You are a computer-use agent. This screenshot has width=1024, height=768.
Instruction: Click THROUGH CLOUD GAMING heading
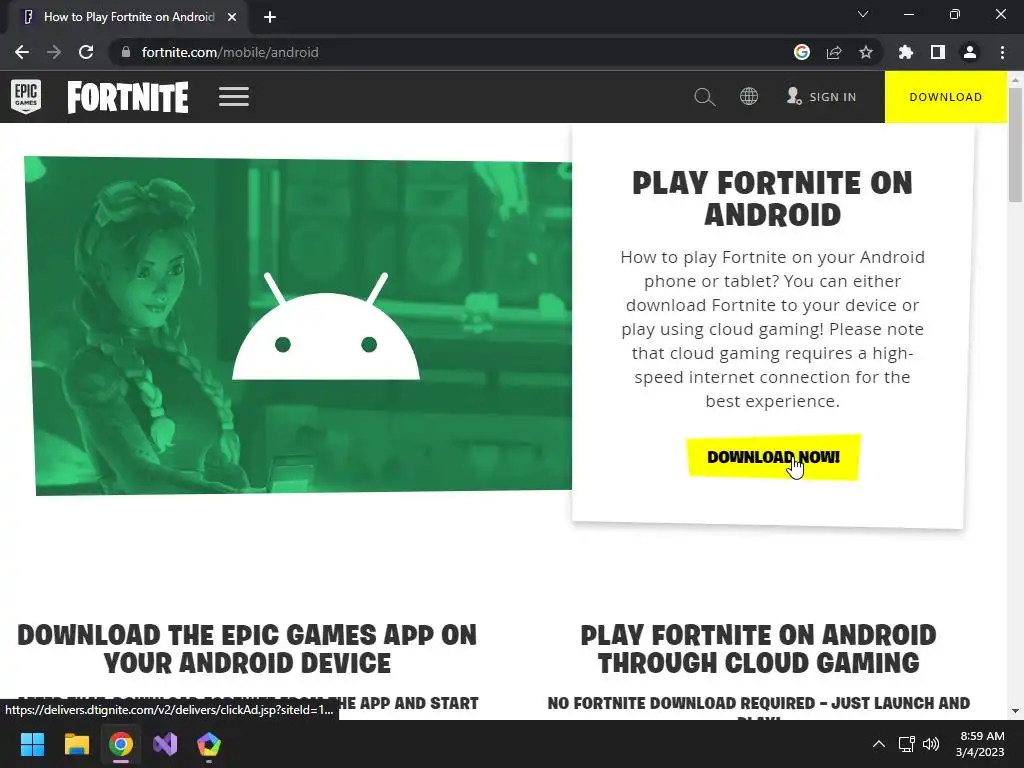pos(758,663)
